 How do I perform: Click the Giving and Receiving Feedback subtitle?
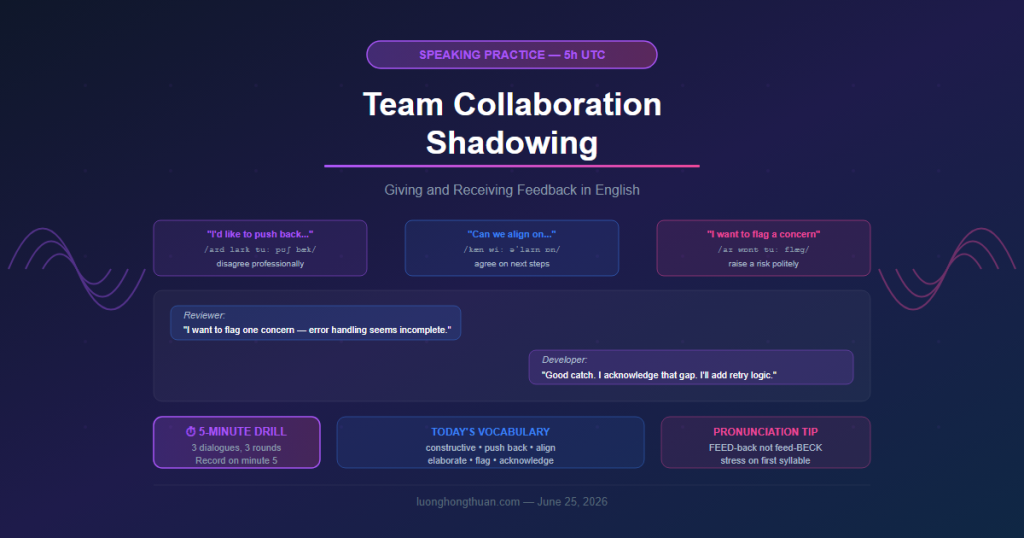(511, 190)
